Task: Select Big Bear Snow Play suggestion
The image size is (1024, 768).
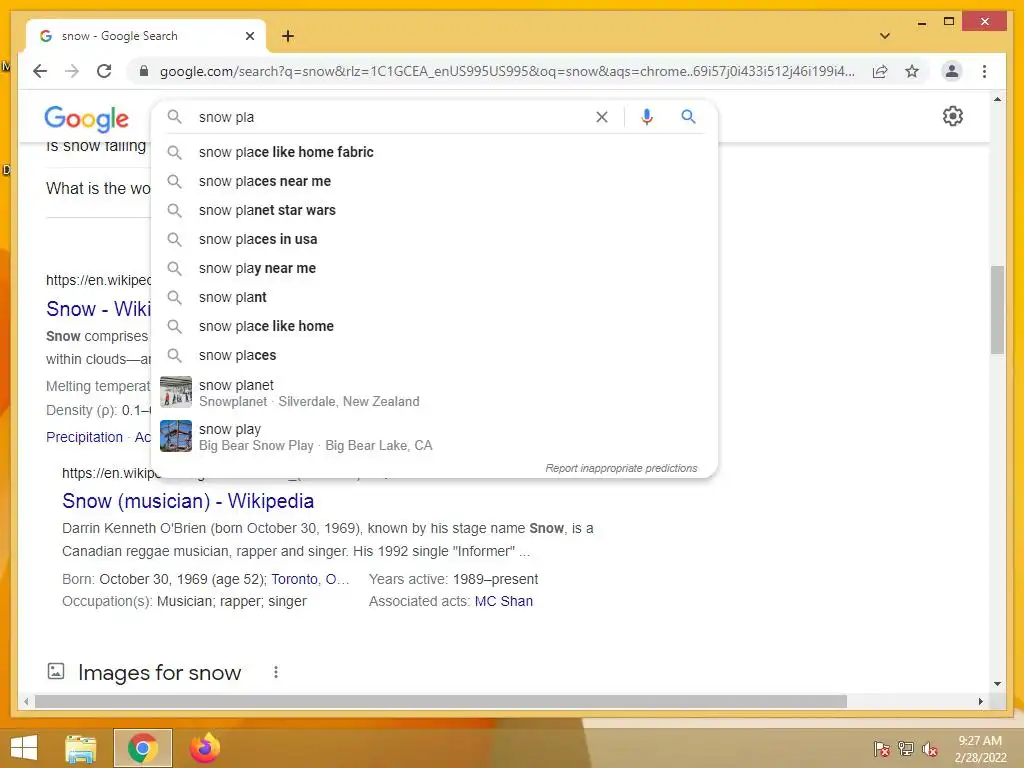Action: (434, 436)
